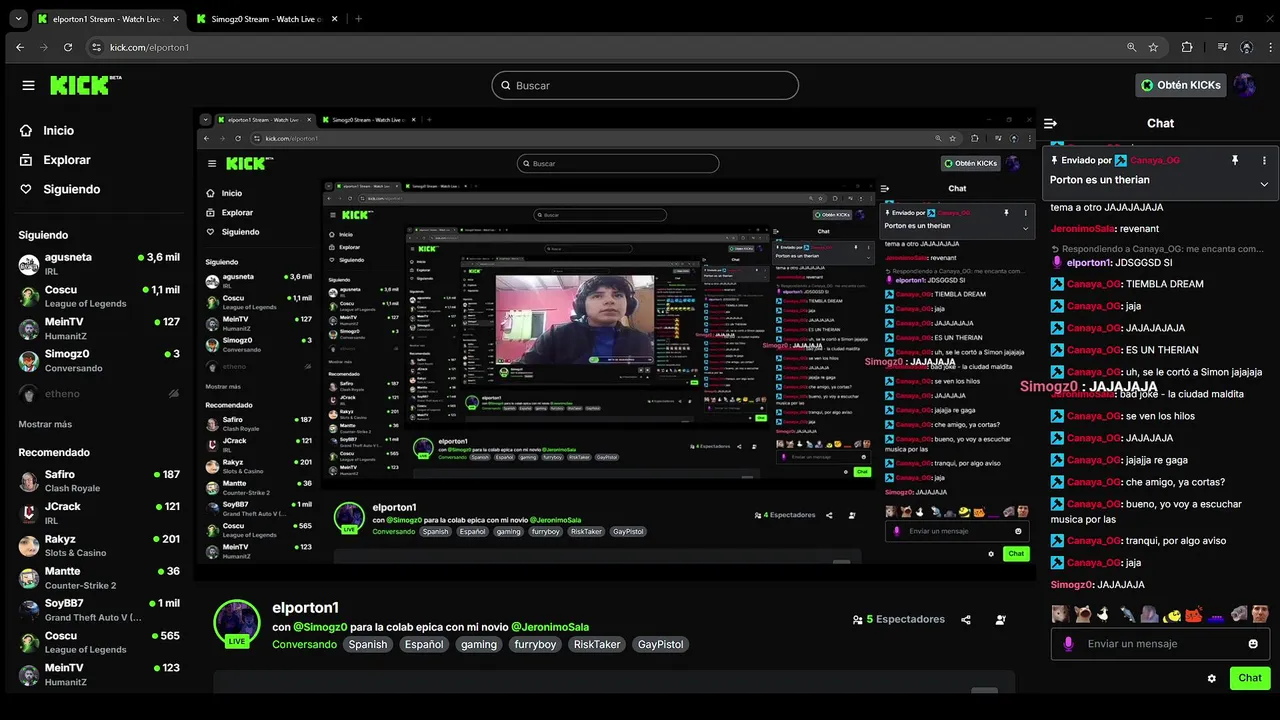Image resolution: width=1280 pixels, height=720 pixels.
Task: Open Simogz0 channel in Siguiendo list
Action: point(99,361)
